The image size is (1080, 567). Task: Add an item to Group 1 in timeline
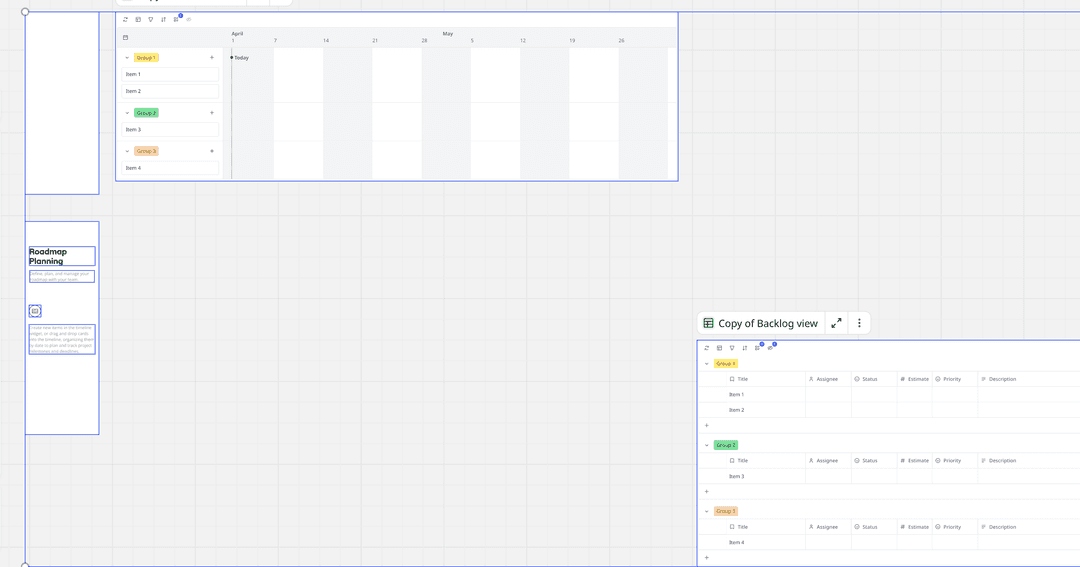(x=212, y=58)
